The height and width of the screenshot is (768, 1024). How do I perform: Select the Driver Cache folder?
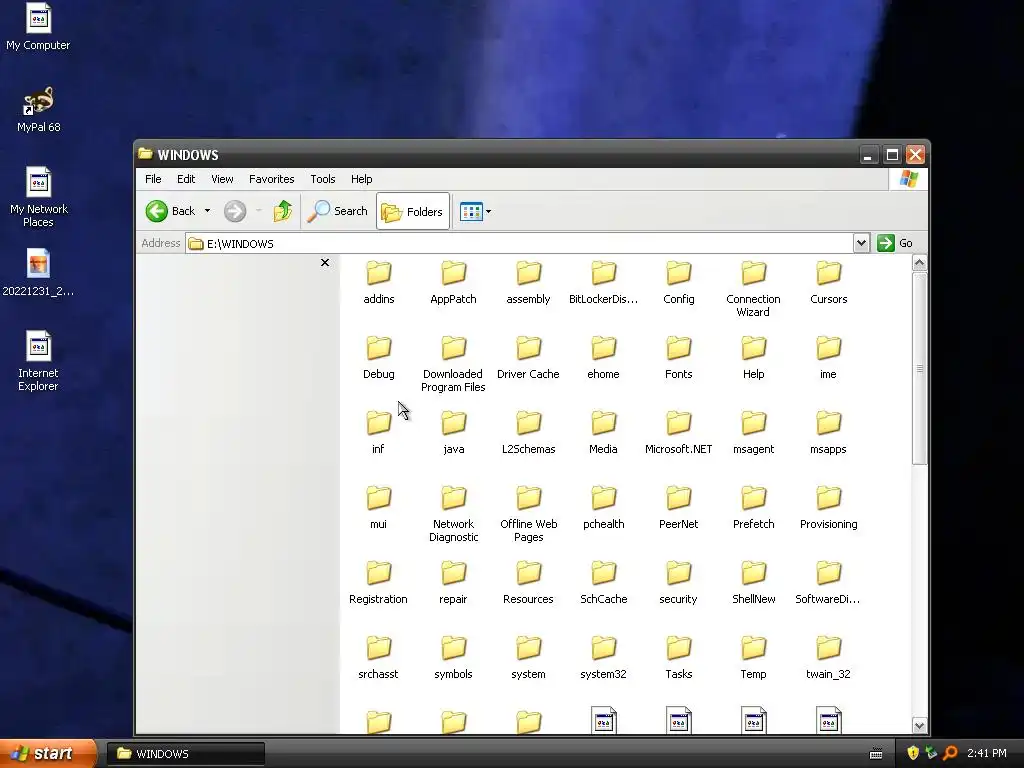click(528, 358)
